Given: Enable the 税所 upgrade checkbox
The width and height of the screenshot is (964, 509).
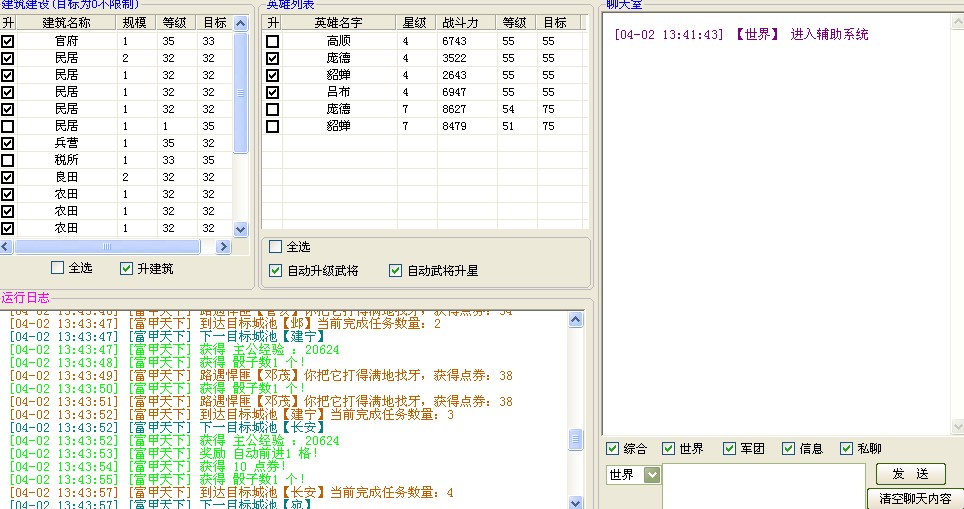Looking at the screenshot, I should tap(7, 160).
